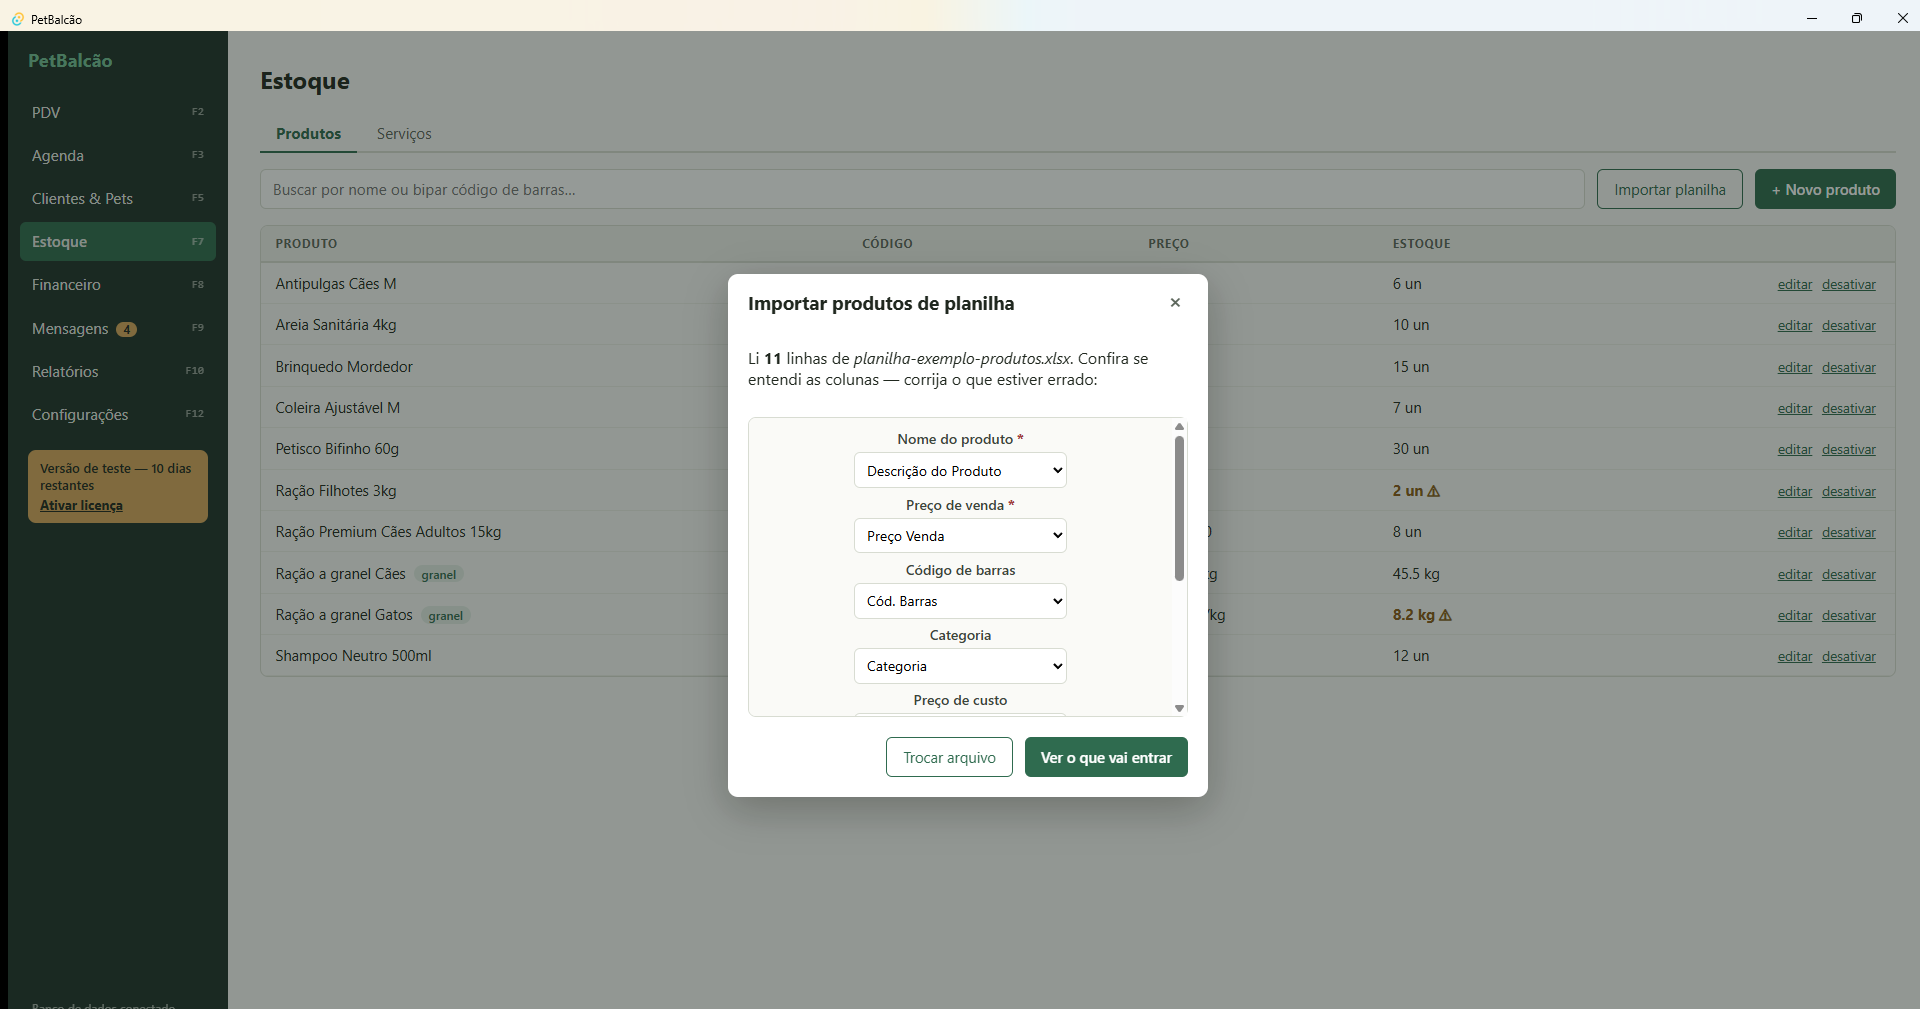Click the scroll-down arrow in column mapping list
Screen dimensions: 1920x1009
pos(1179,708)
